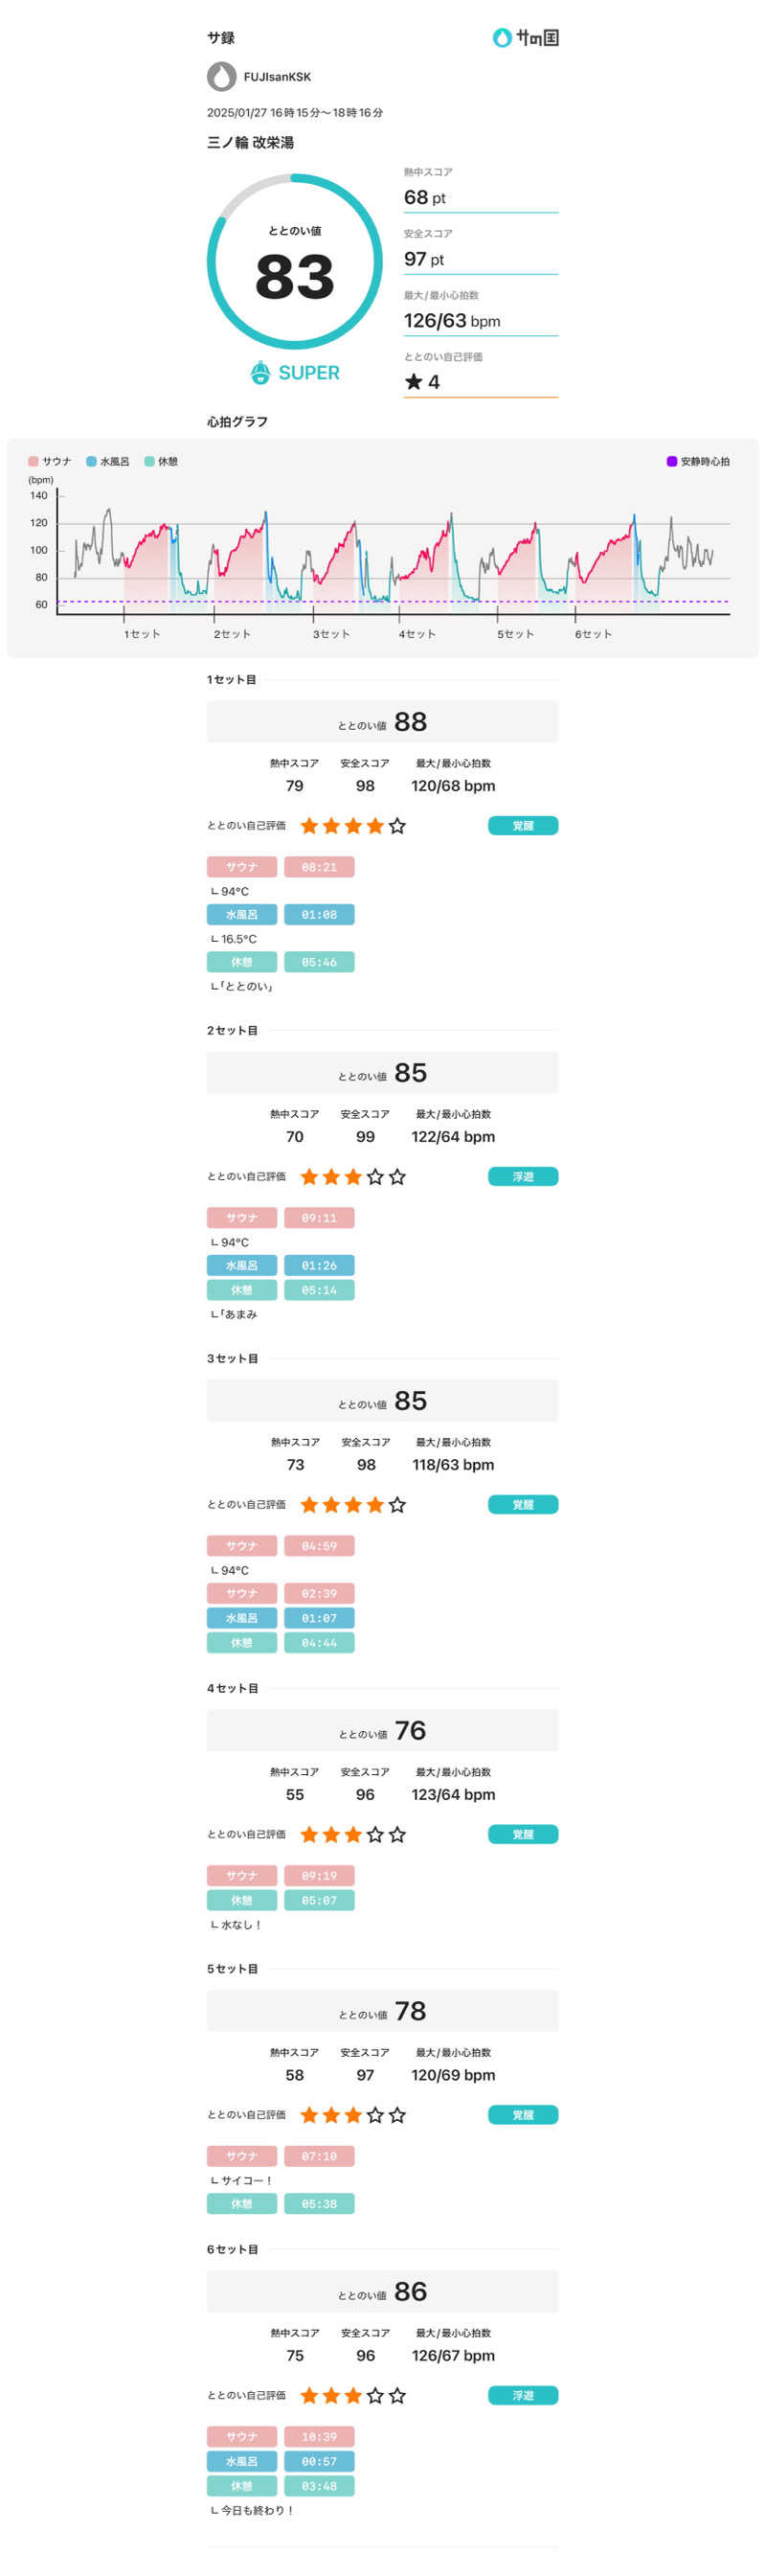Click the 浮遊 tag in 6セット目

pyautogui.click(x=523, y=2396)
